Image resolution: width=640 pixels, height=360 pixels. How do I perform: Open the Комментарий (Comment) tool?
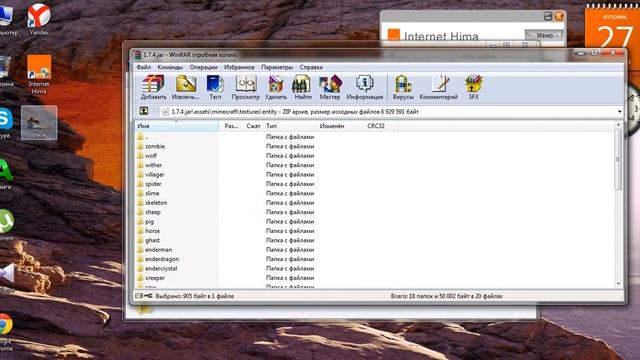439,87
